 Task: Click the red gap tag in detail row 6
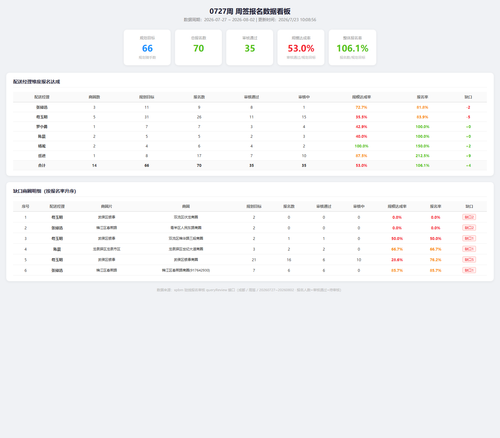(469, 270)
